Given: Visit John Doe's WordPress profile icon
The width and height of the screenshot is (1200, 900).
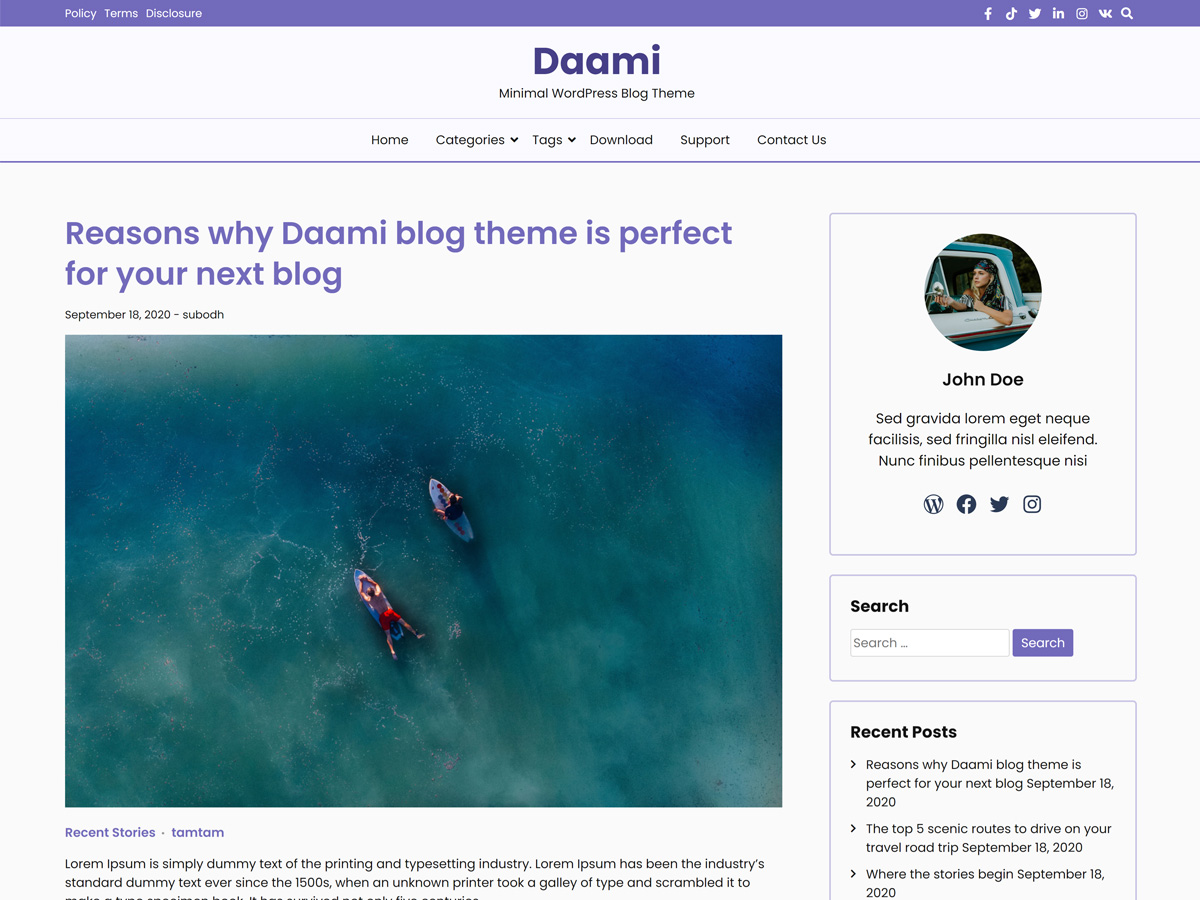Looking at the screenshot, I should click(933, 504).
